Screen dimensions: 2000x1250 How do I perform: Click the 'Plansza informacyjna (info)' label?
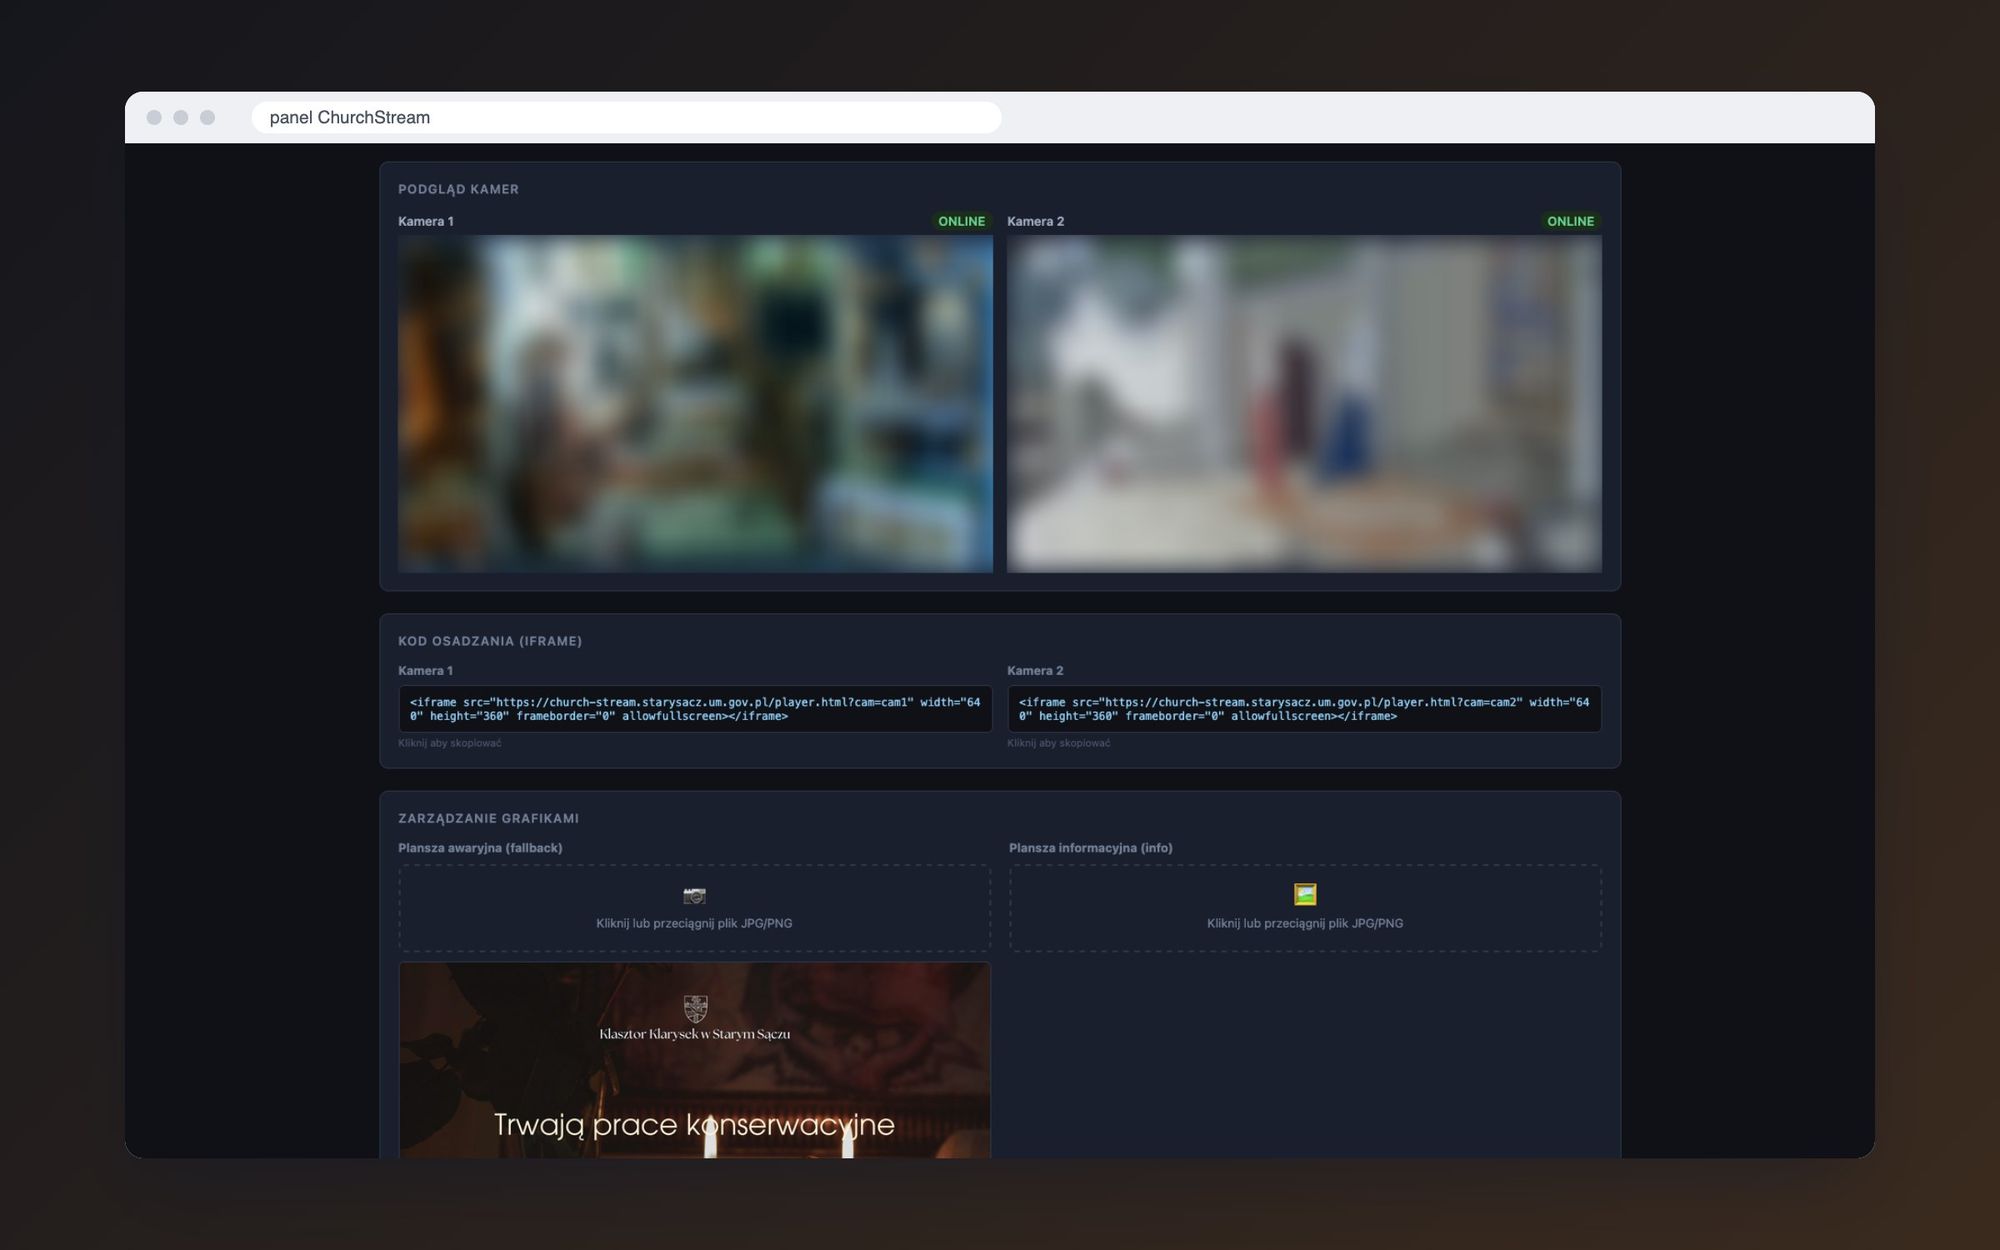tap(1091, 848)
